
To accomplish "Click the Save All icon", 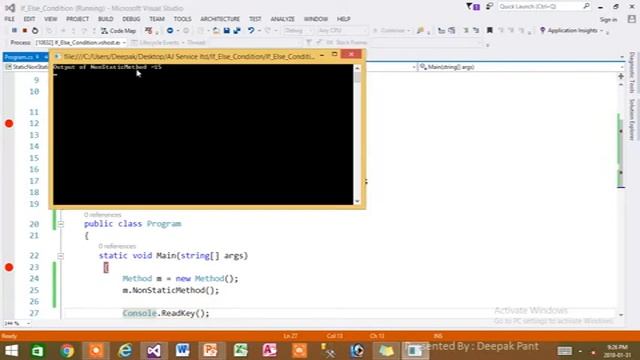I will pyautogui.click(x=237, y=31).
